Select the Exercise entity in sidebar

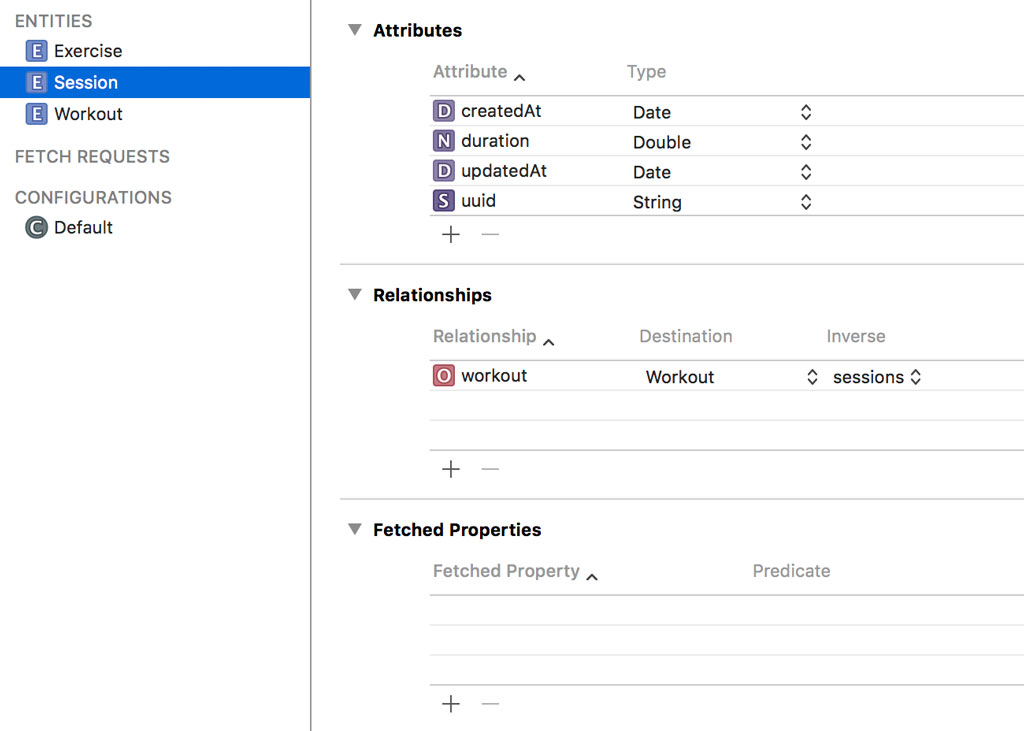(87, 51)
